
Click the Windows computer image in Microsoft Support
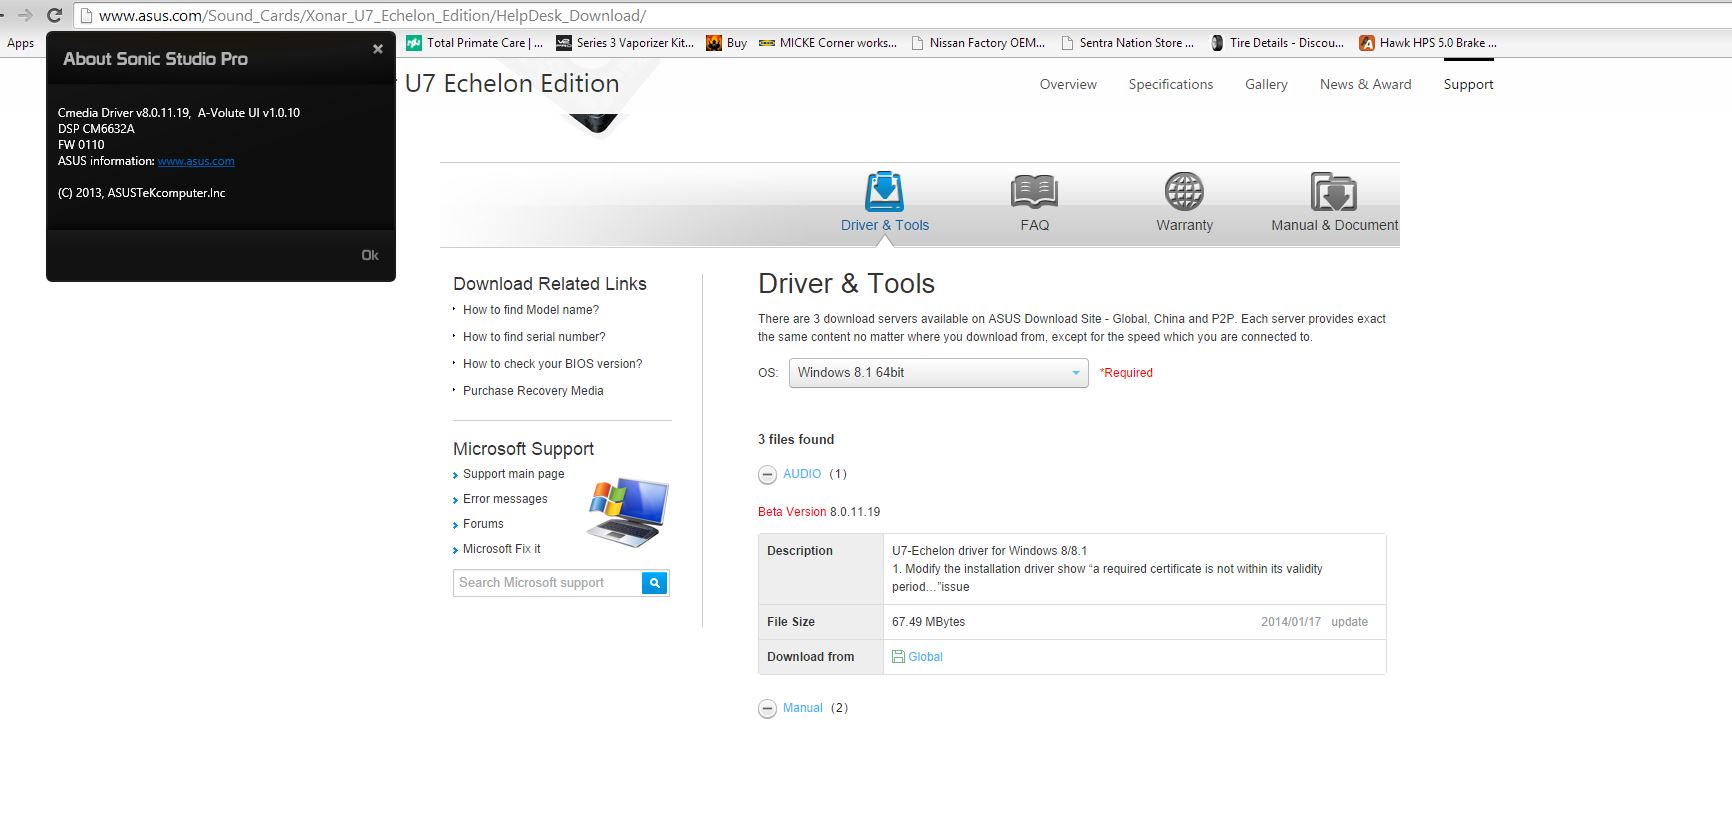(x=627, y=512)
